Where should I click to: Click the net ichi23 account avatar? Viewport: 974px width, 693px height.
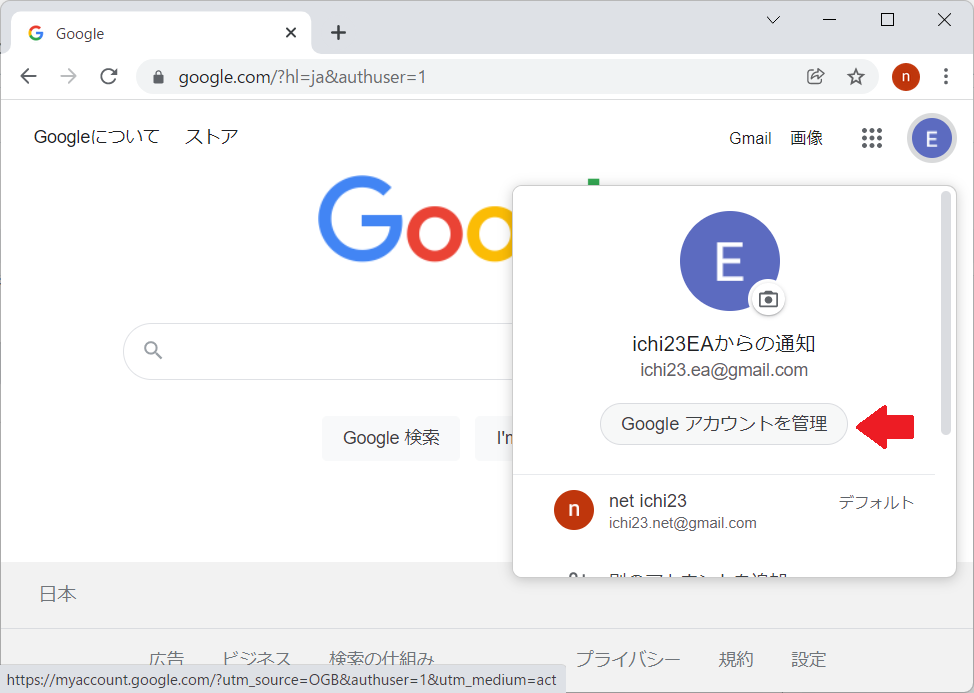click(573, 510)
